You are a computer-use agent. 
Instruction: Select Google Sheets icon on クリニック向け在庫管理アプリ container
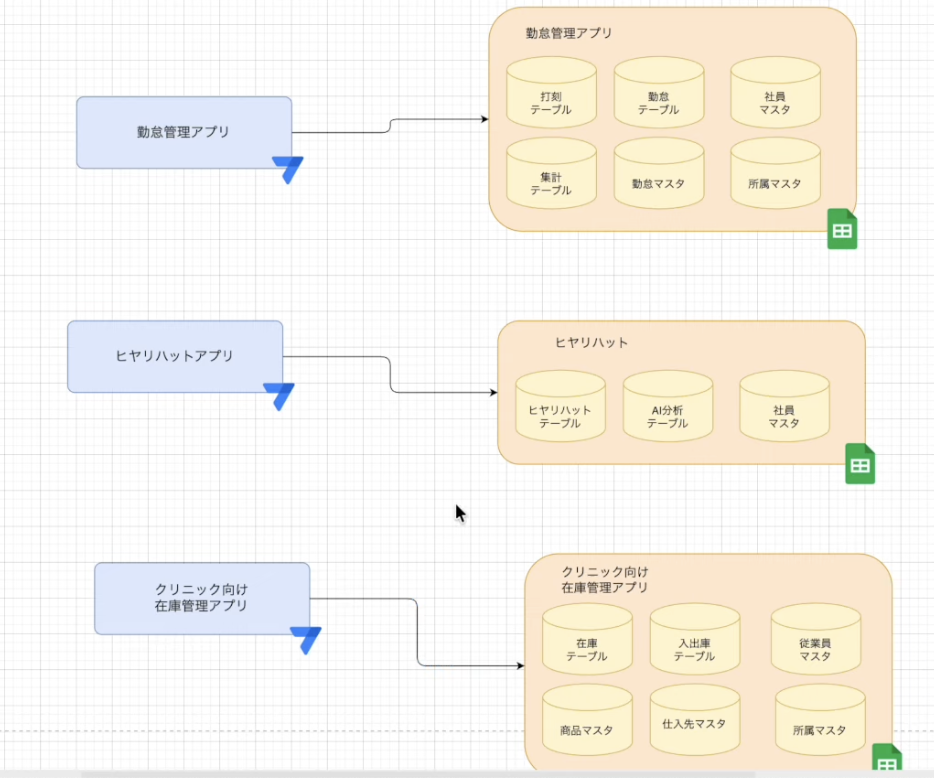886,760
